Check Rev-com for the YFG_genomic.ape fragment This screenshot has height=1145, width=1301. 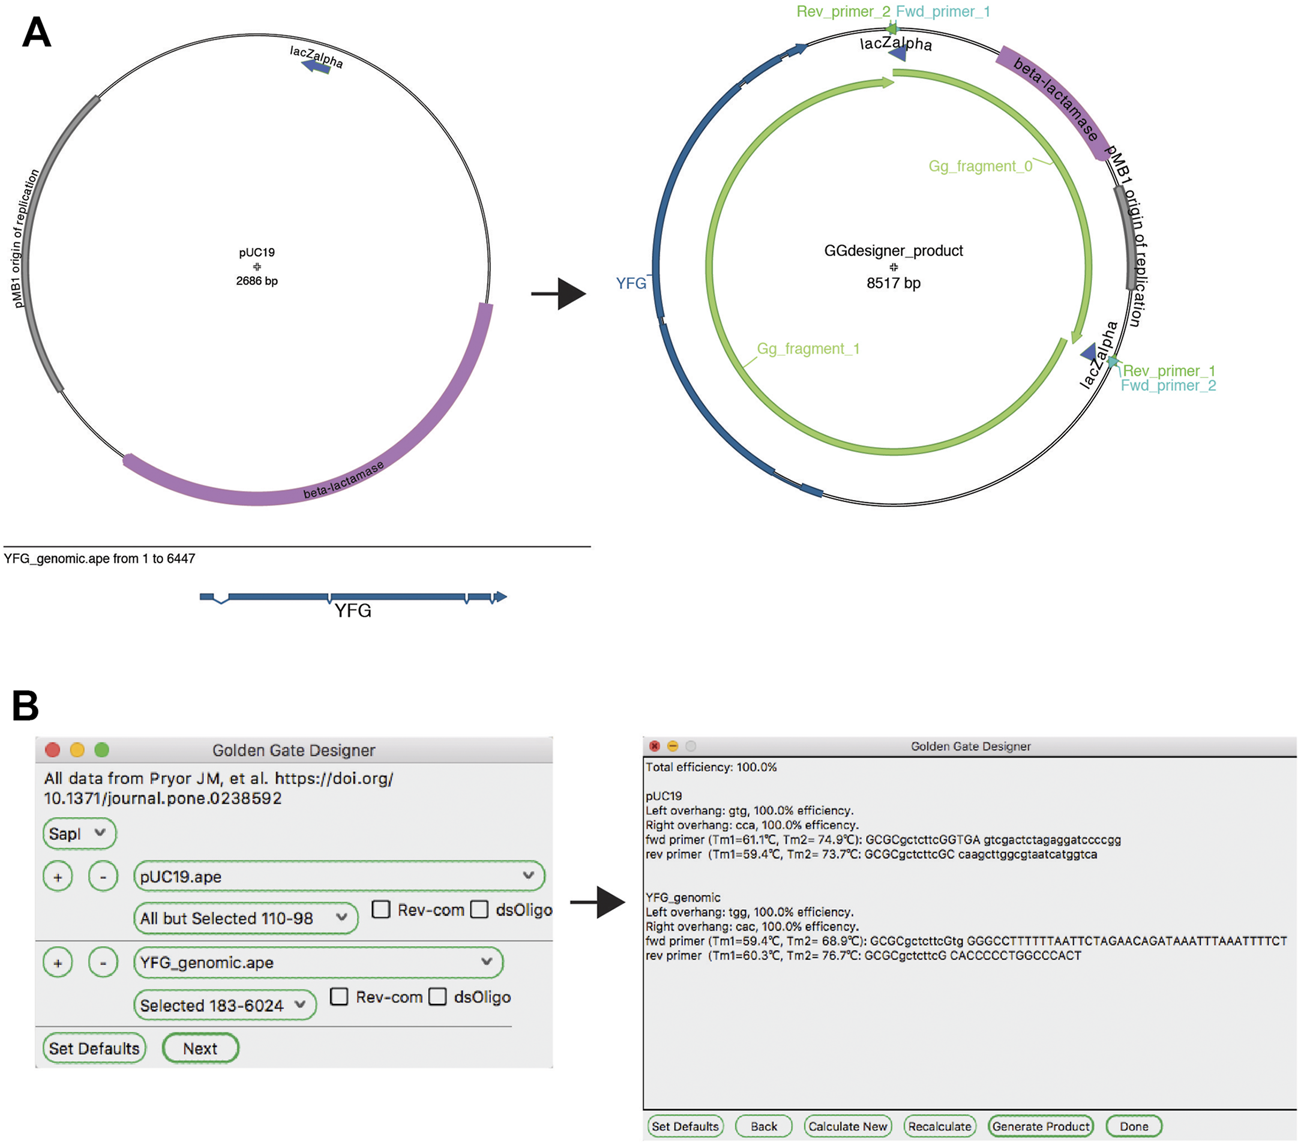pos(339,997)
